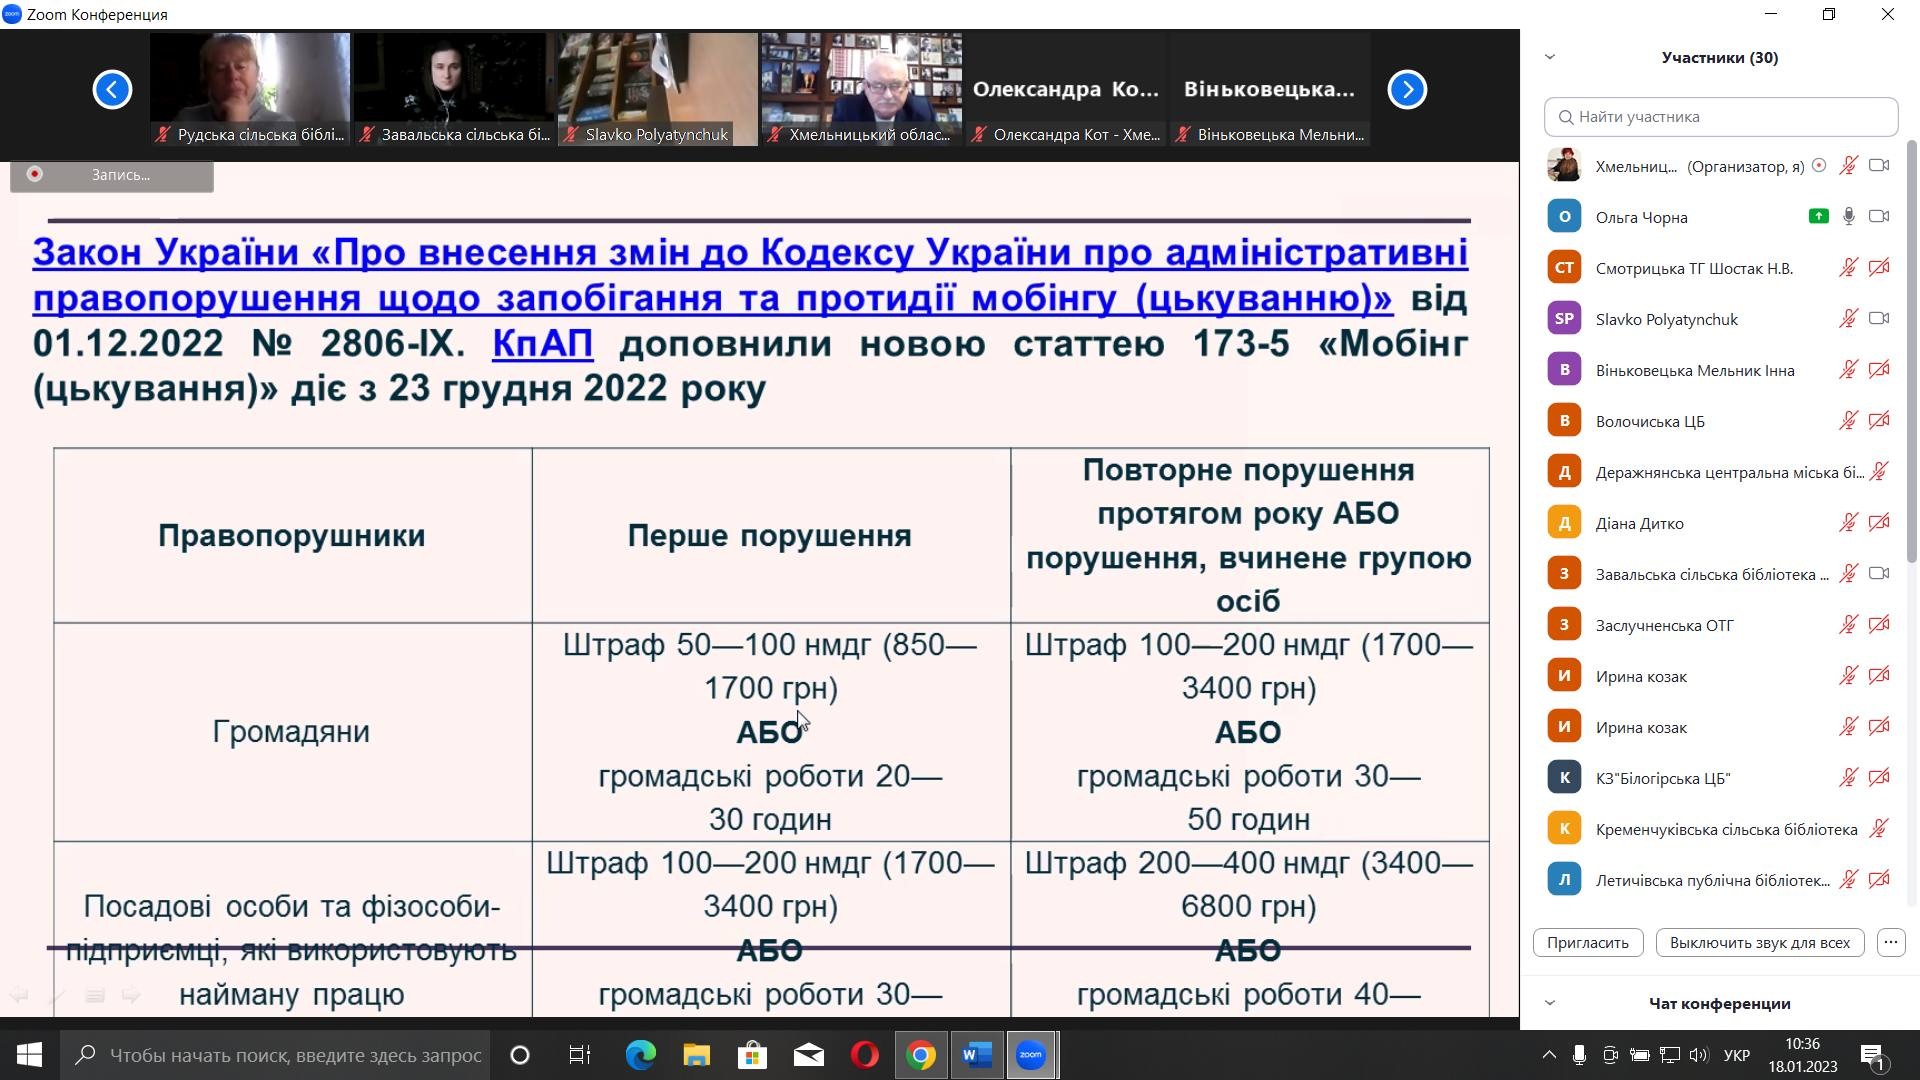The width and height of the screenshot is (1920, 1080).
Task: Click Ольга Чорна's microphone icon
Action: point(1849,217)
